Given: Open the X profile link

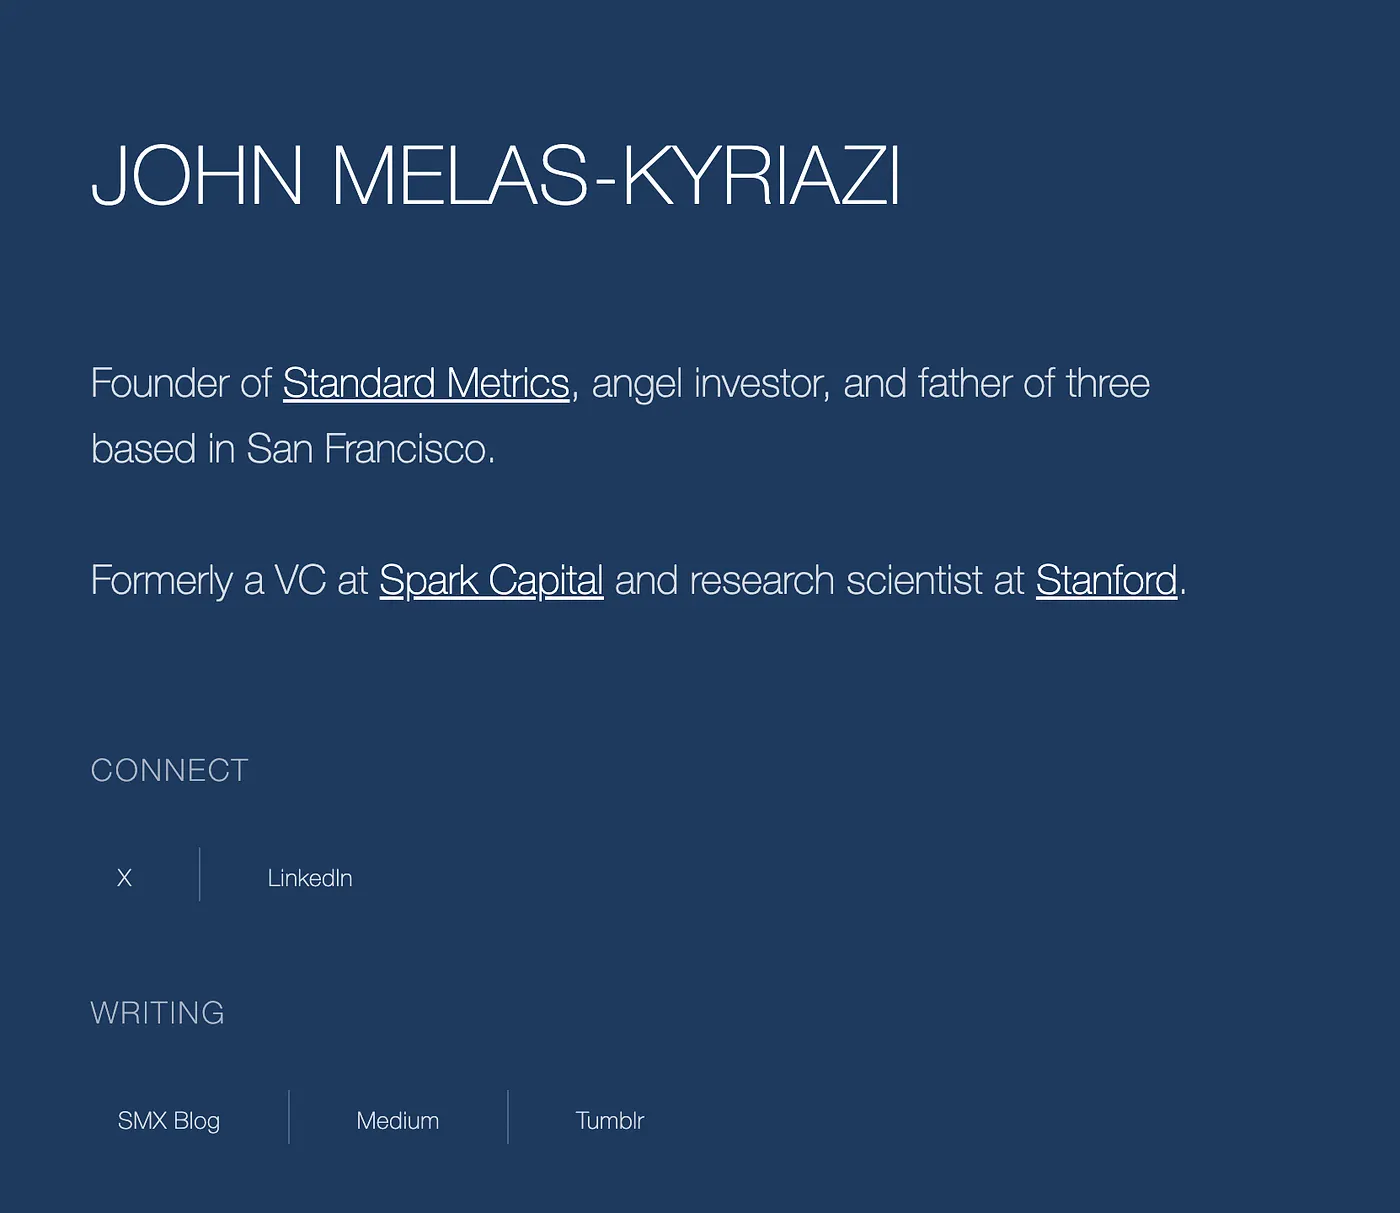Looking at the screenshot, I should click(124, 878).
